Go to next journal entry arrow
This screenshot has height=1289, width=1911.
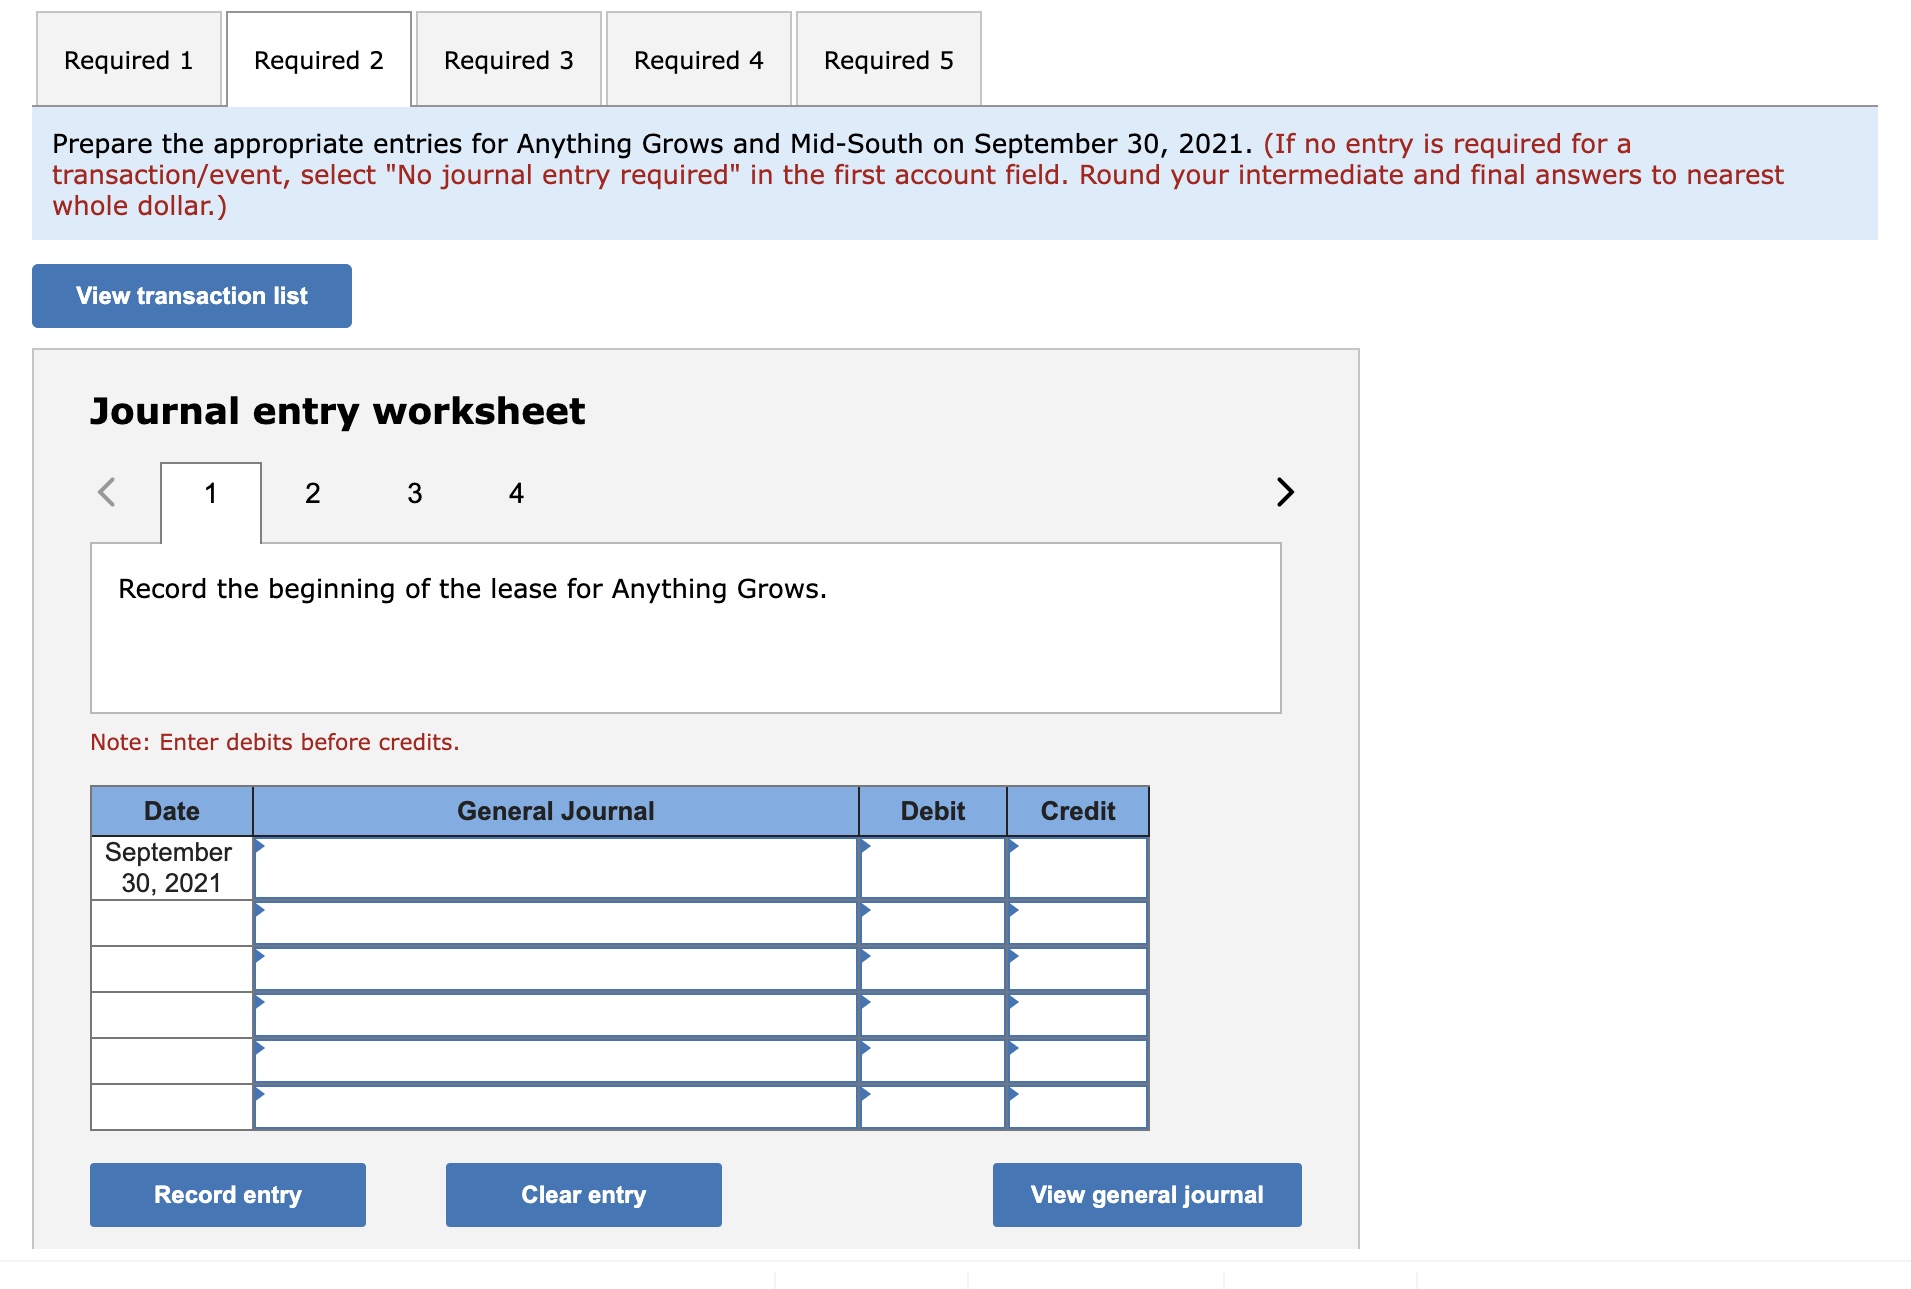(1285, 492)
